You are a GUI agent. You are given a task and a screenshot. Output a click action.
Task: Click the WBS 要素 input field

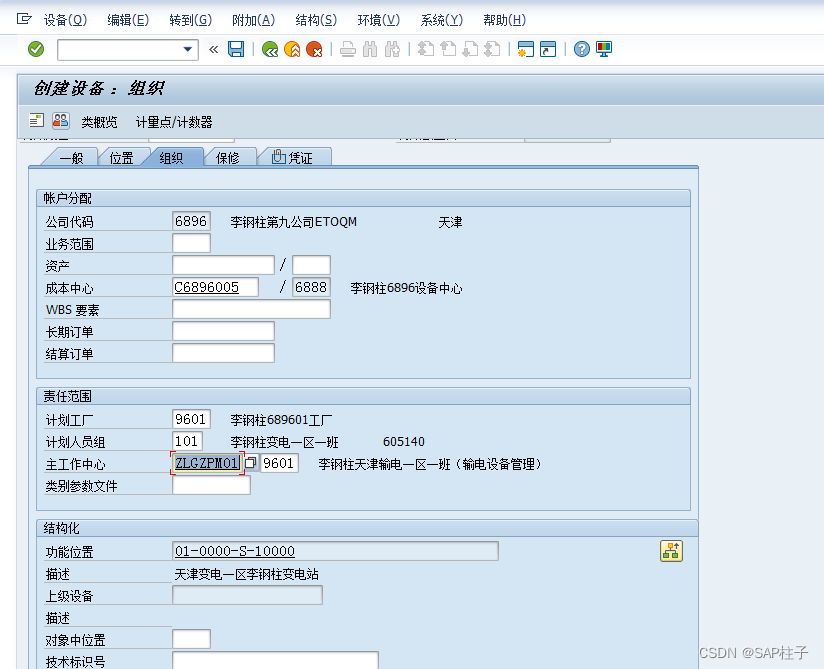click(x=251, y=310)
